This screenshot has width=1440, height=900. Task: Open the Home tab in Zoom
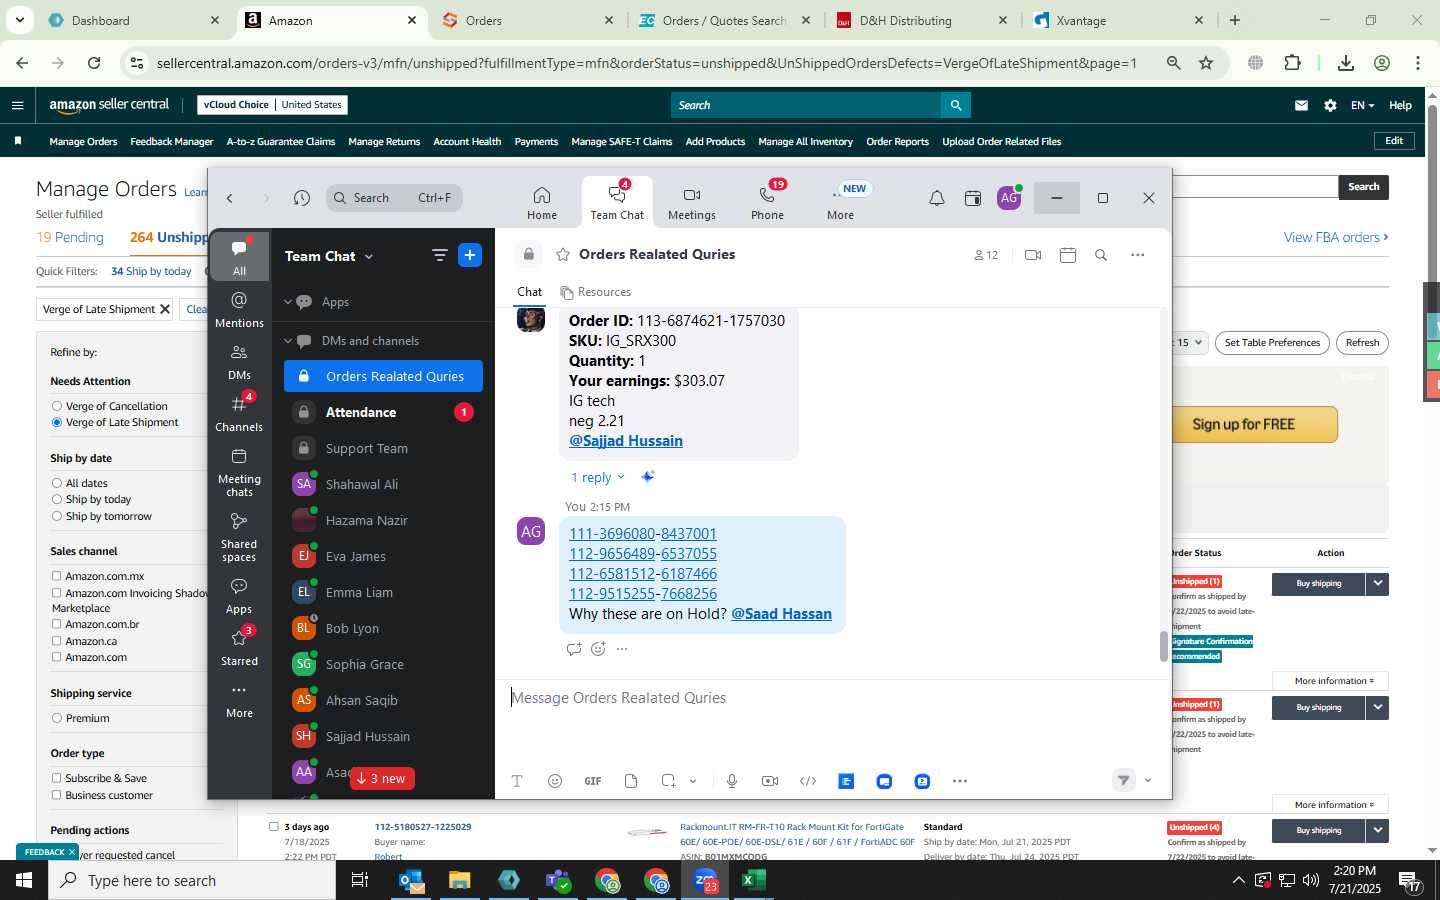pyautogui.click(x=541, y=203)
